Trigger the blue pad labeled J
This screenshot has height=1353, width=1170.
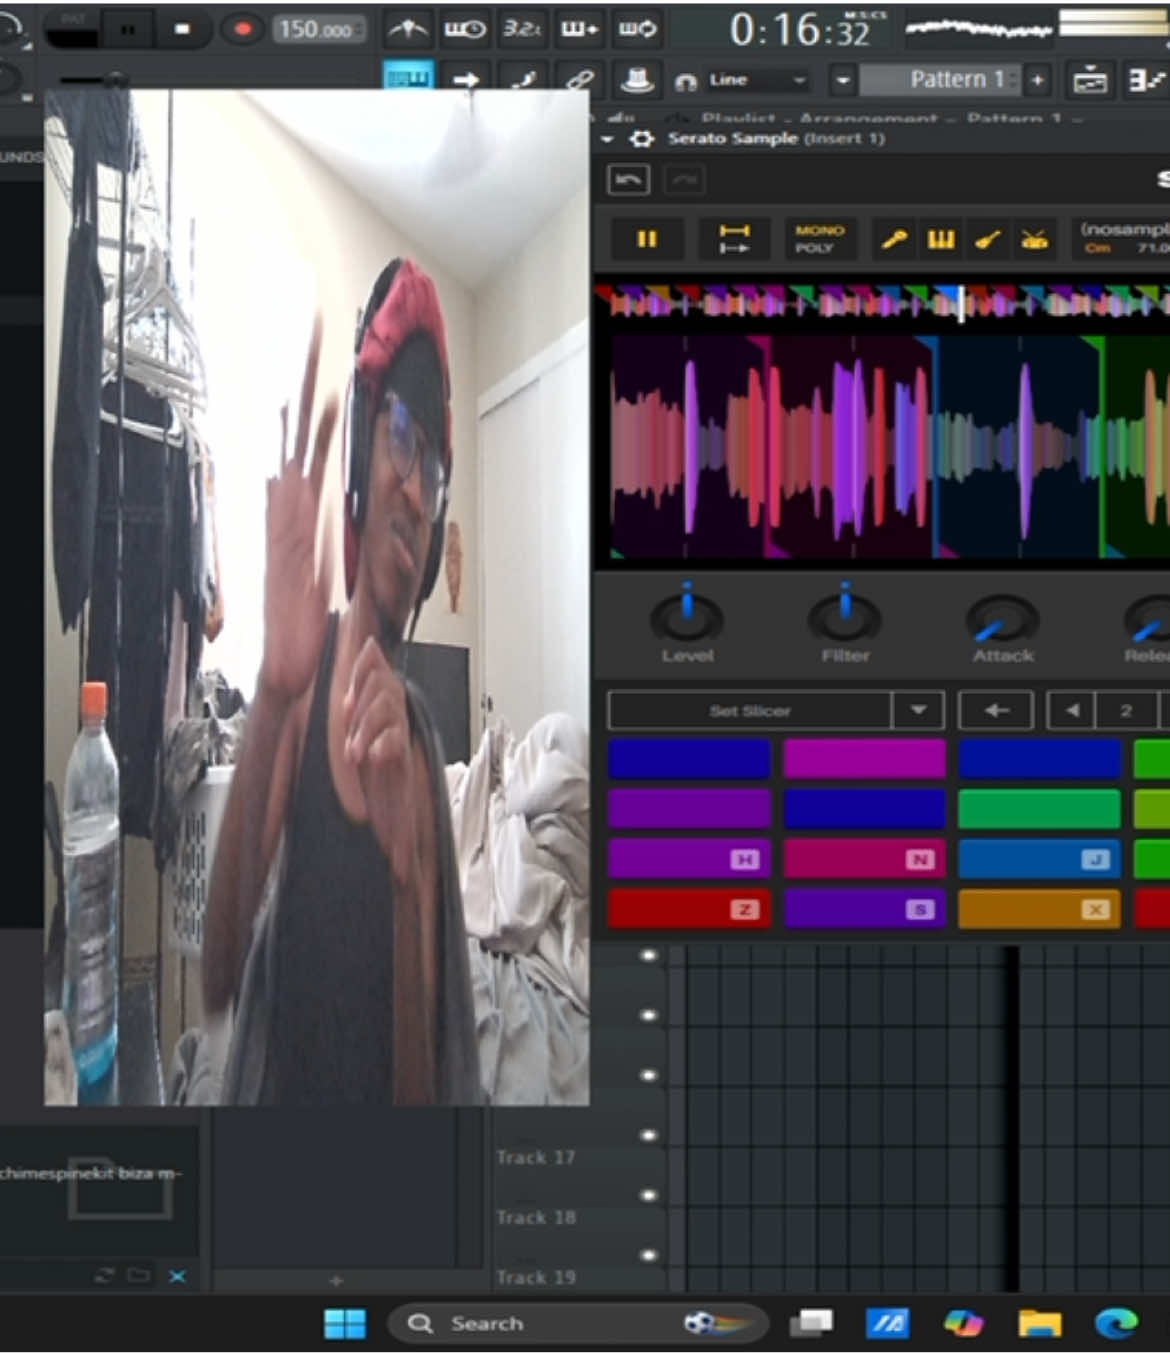pos(1039,859)
